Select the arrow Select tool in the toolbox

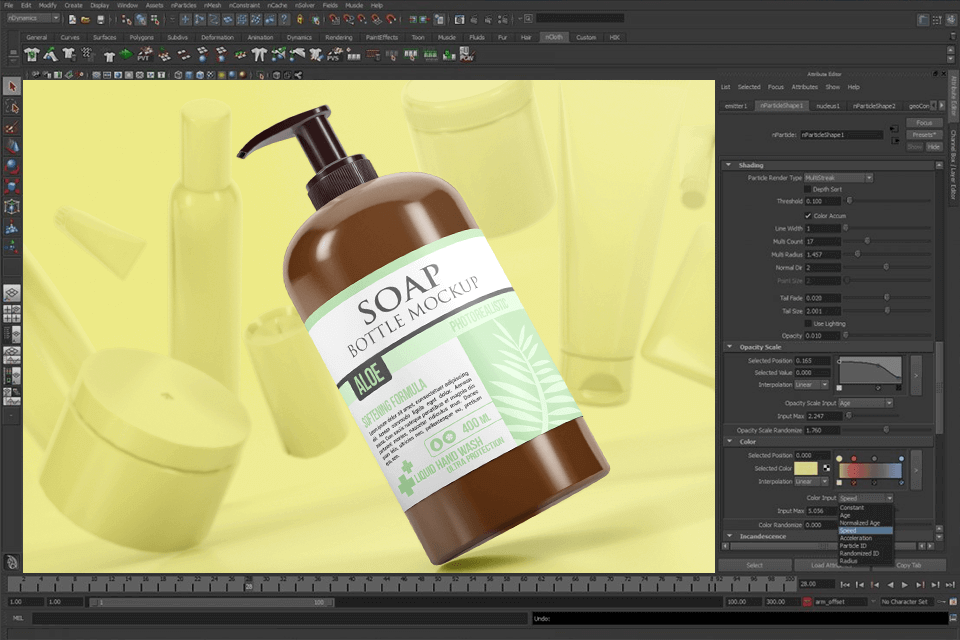pos(11,87)
